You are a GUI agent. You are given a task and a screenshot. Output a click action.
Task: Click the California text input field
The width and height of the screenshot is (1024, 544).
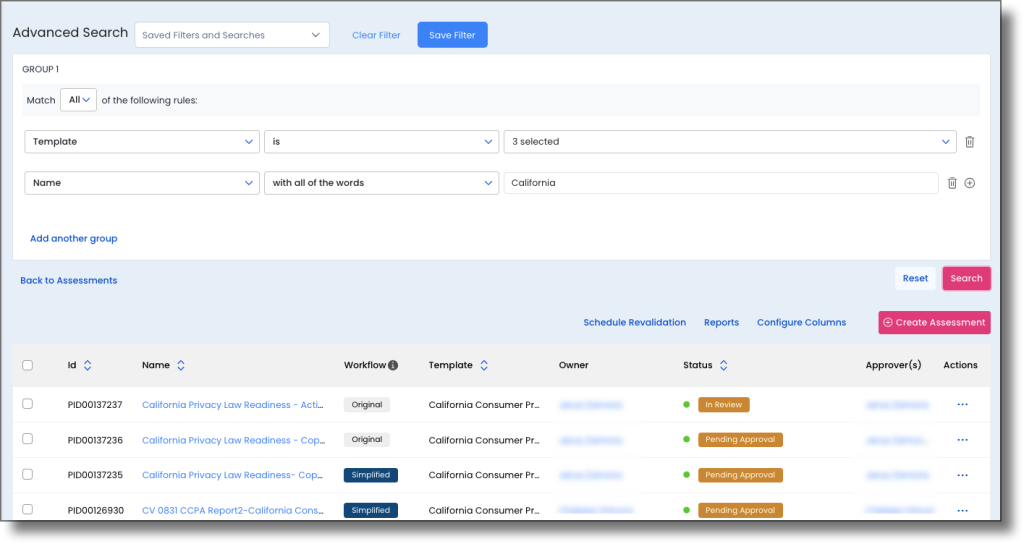721,183
